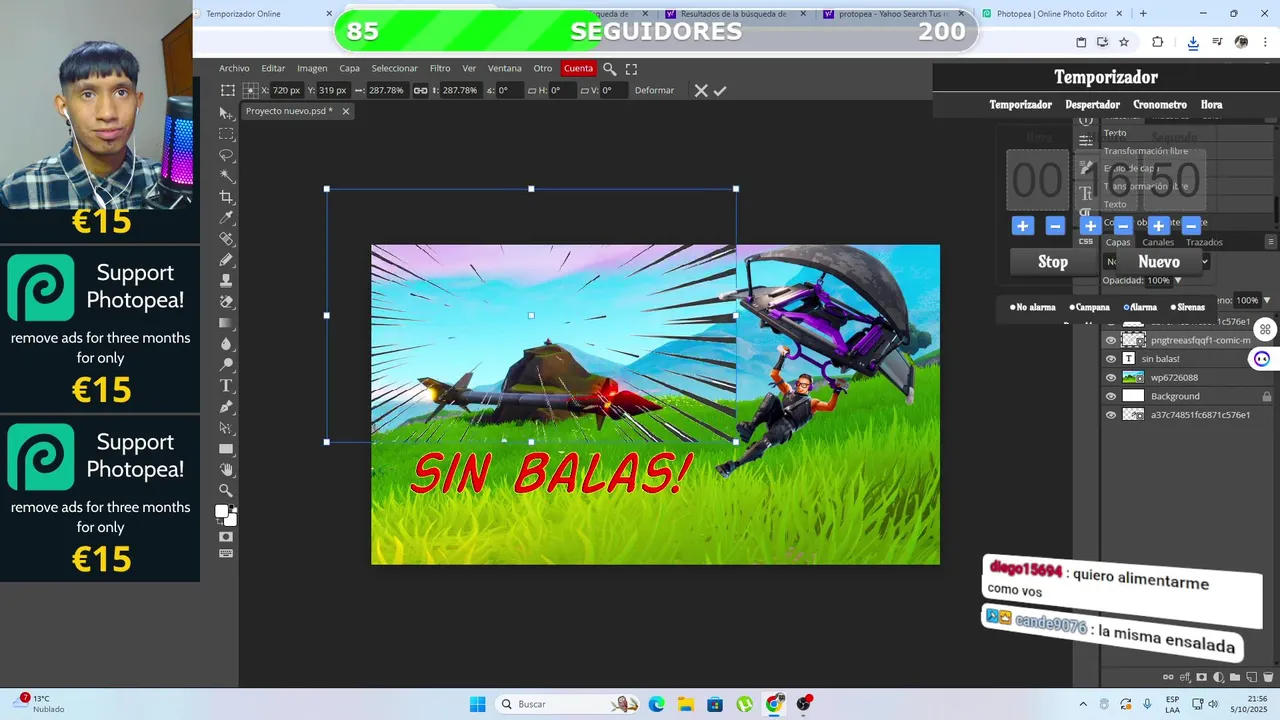1280x720 pixels.
Task: Choose the Lasso tool
Action: (x=226, y=155)
